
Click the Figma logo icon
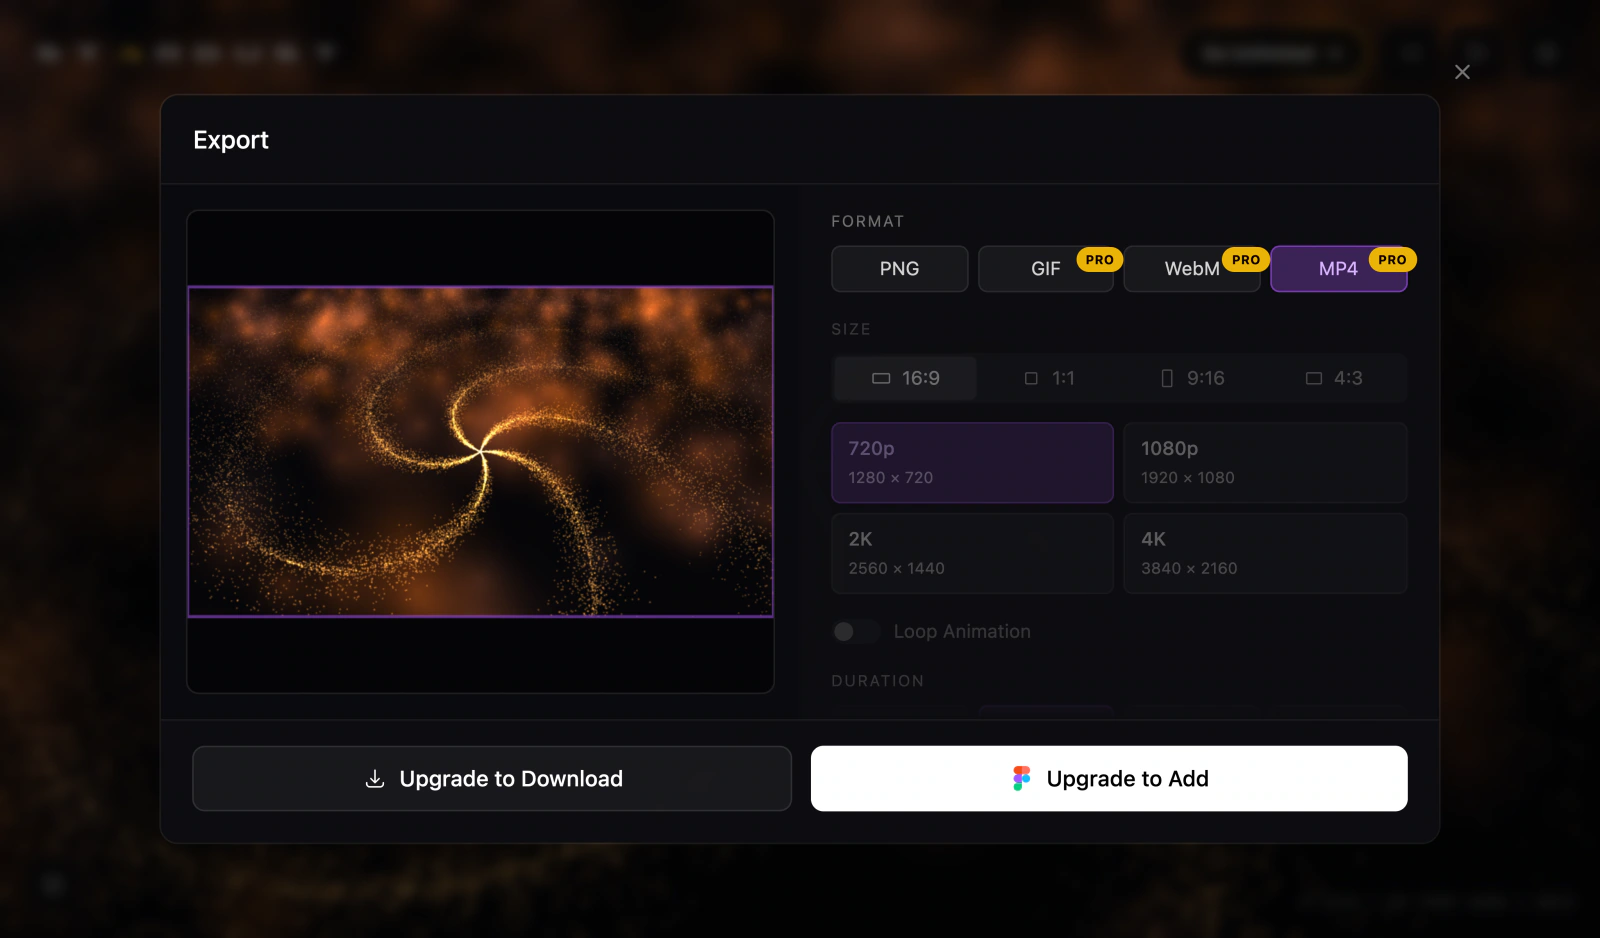point(1021,779)
